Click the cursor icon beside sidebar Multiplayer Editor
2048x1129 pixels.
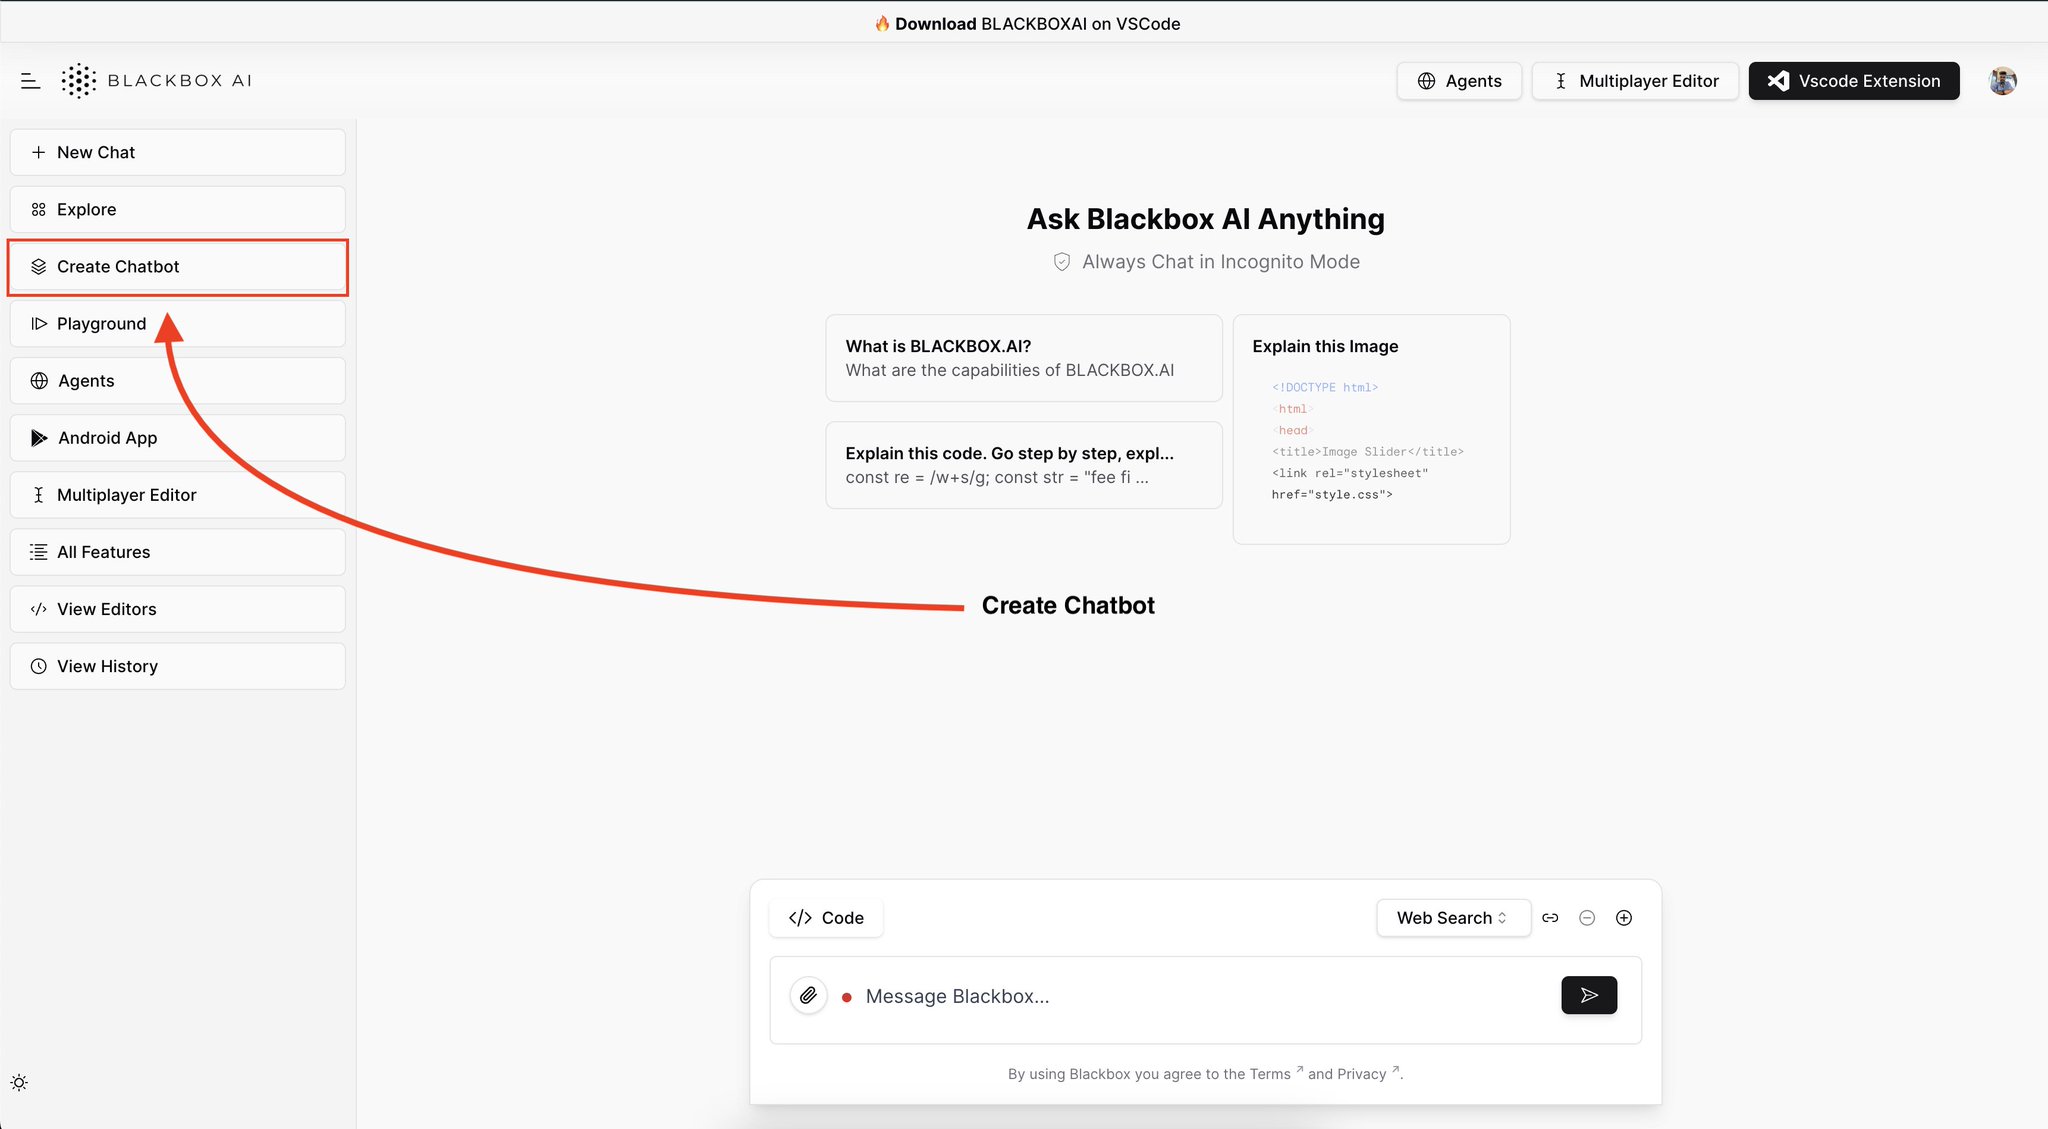38,495
